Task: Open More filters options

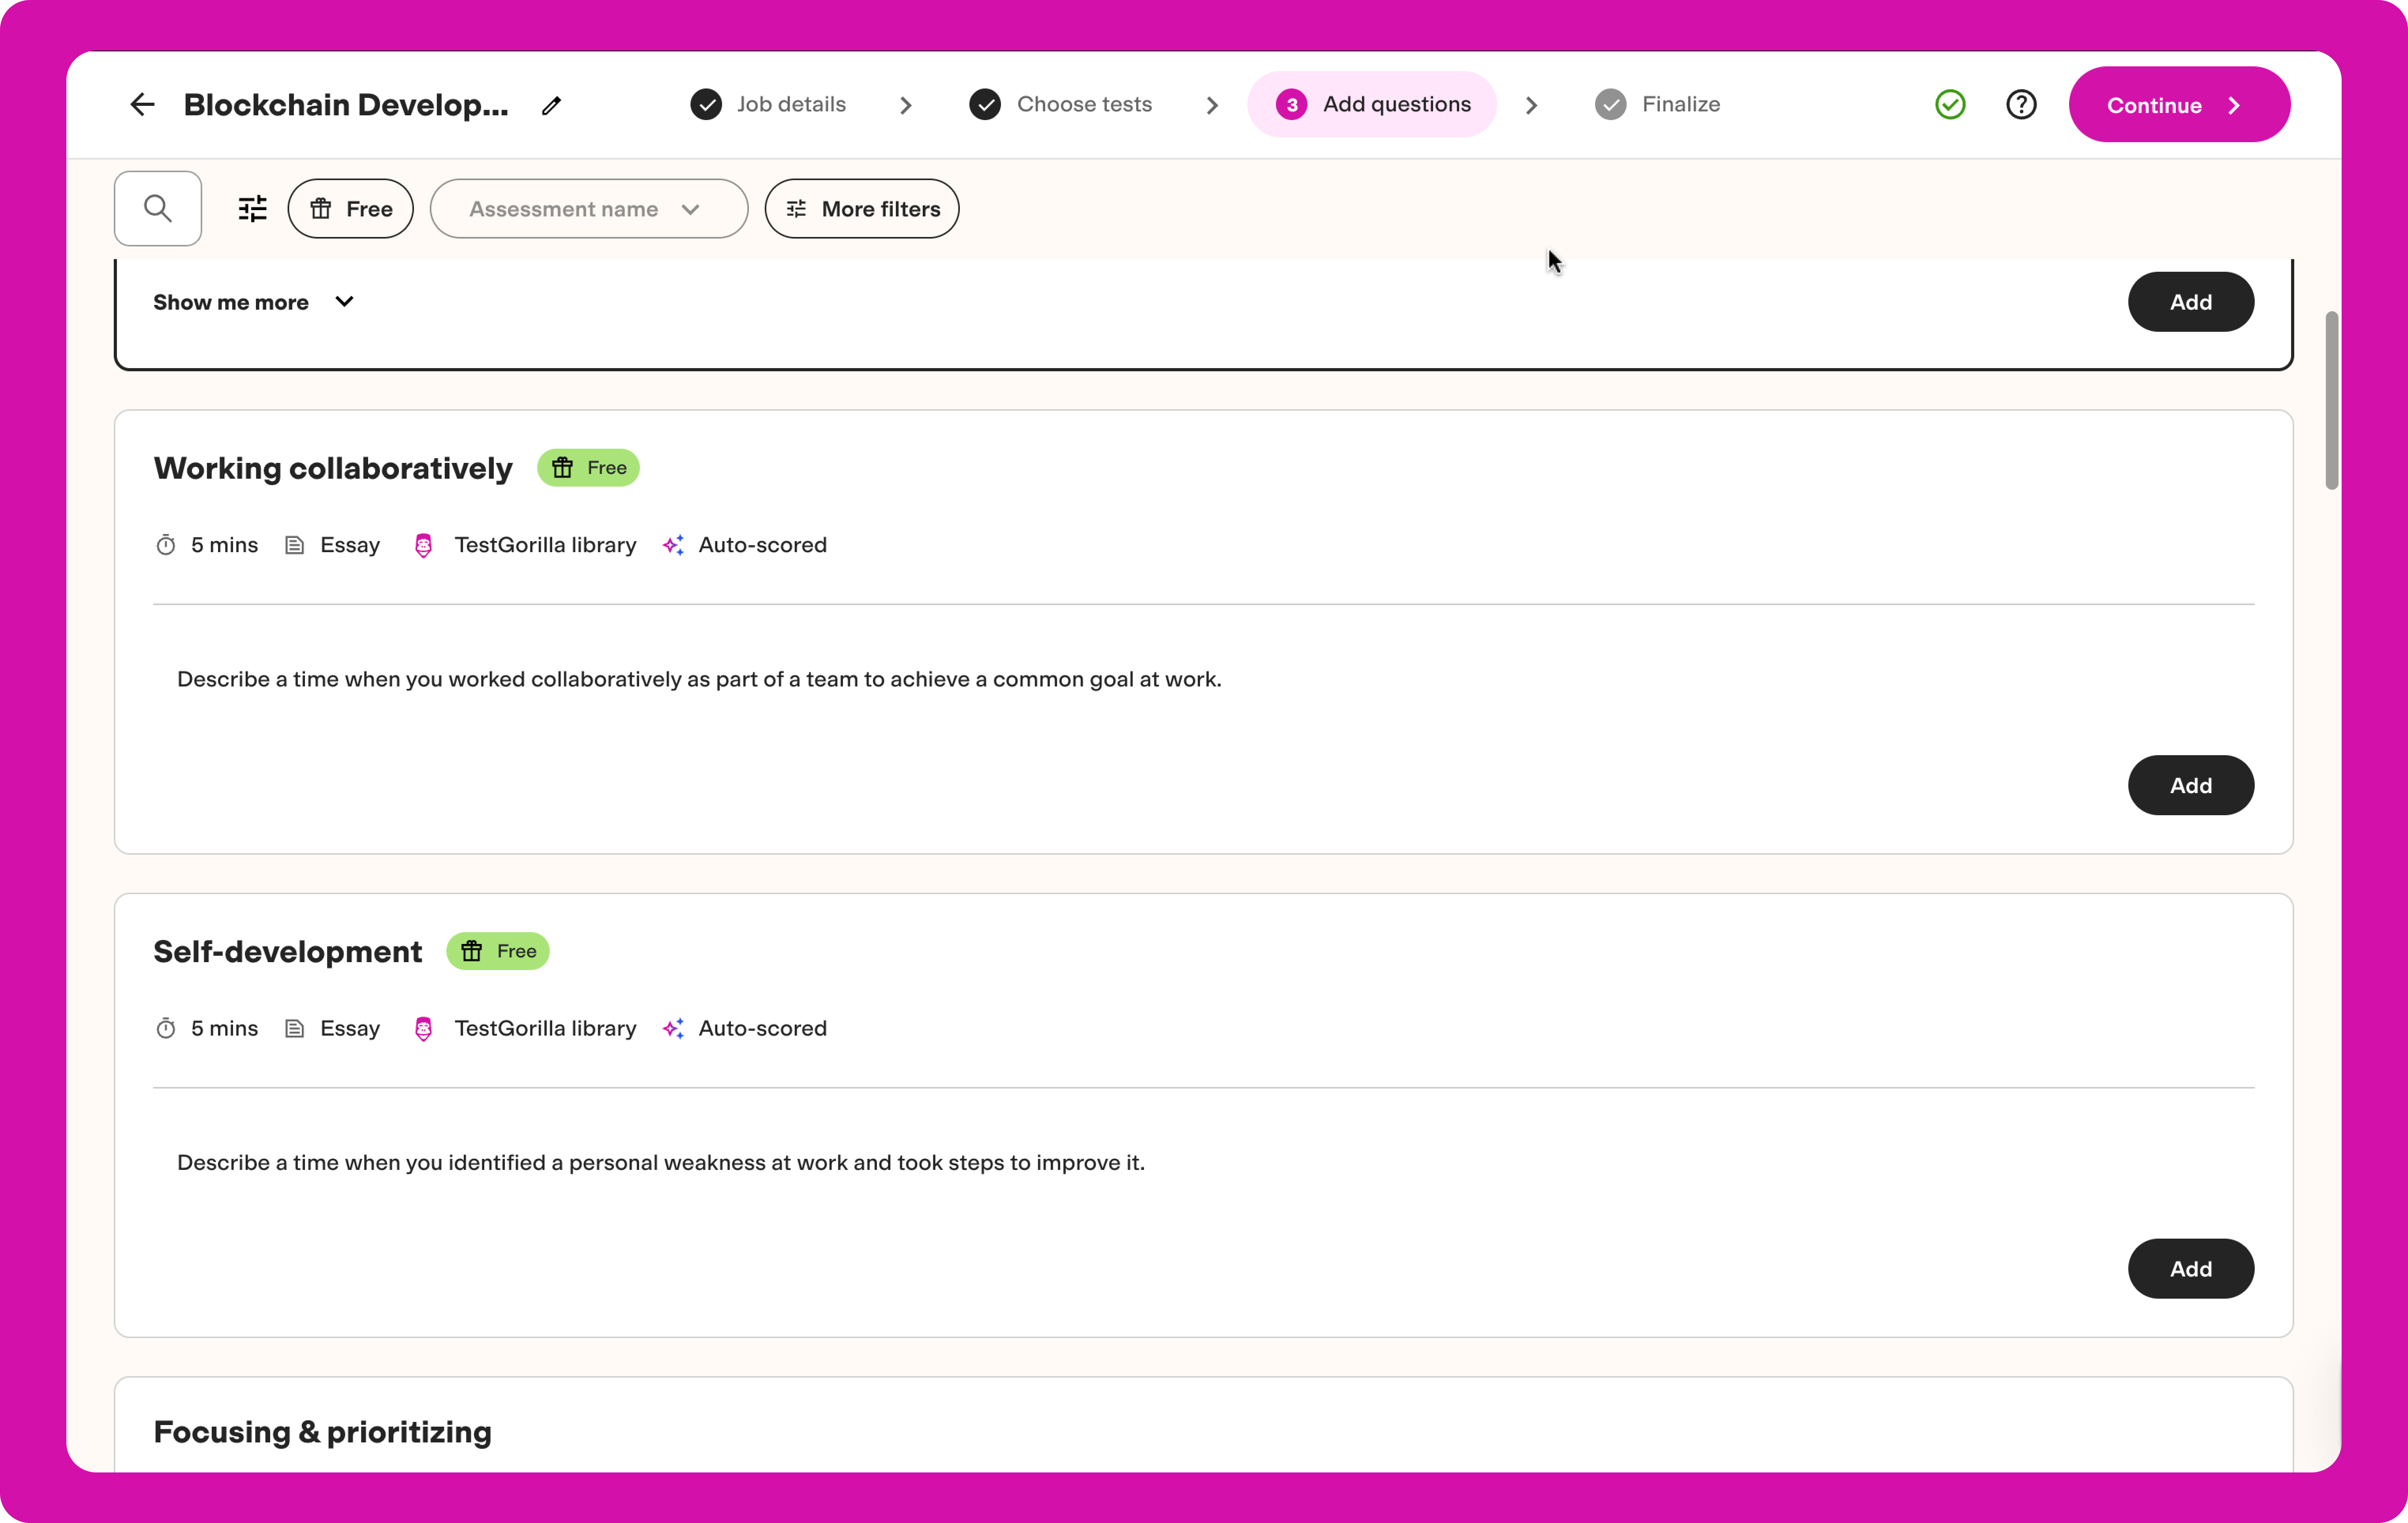Action: (x=861, y=208)
